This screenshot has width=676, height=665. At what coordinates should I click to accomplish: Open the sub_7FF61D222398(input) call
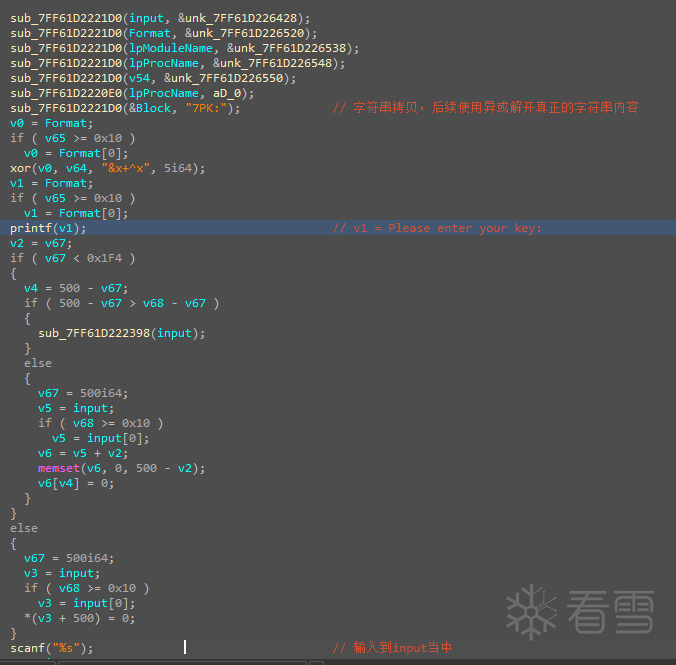pyautogui.click(x=122, y=333)
